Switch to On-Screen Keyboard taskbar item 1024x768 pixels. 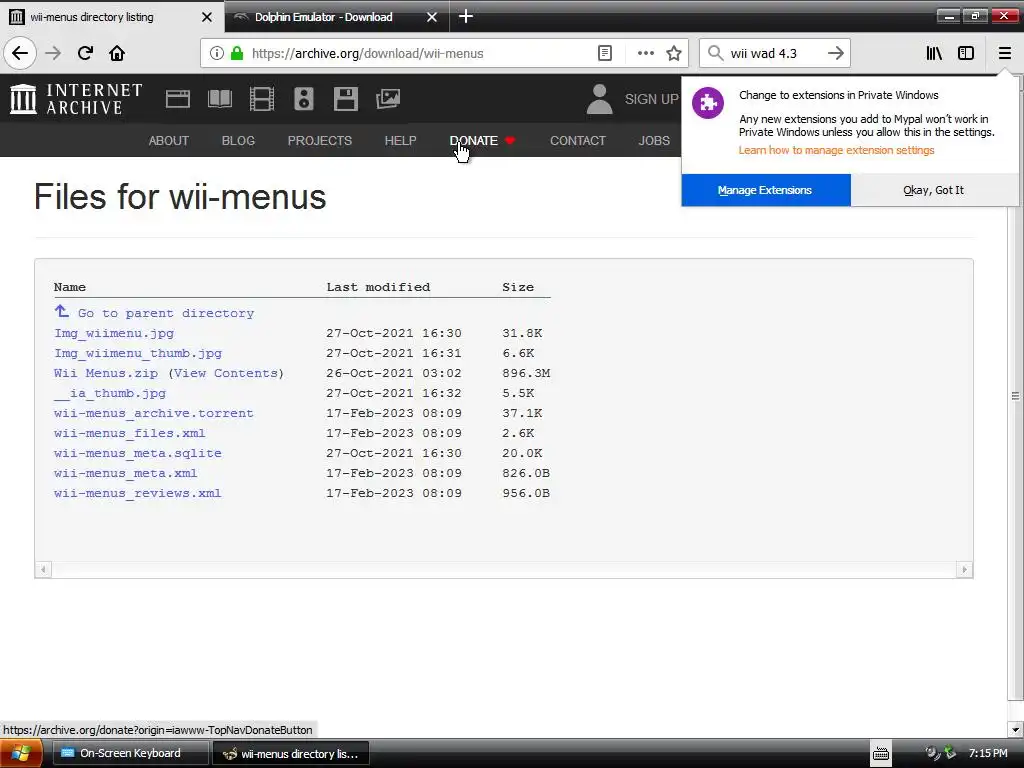[130, 753]
